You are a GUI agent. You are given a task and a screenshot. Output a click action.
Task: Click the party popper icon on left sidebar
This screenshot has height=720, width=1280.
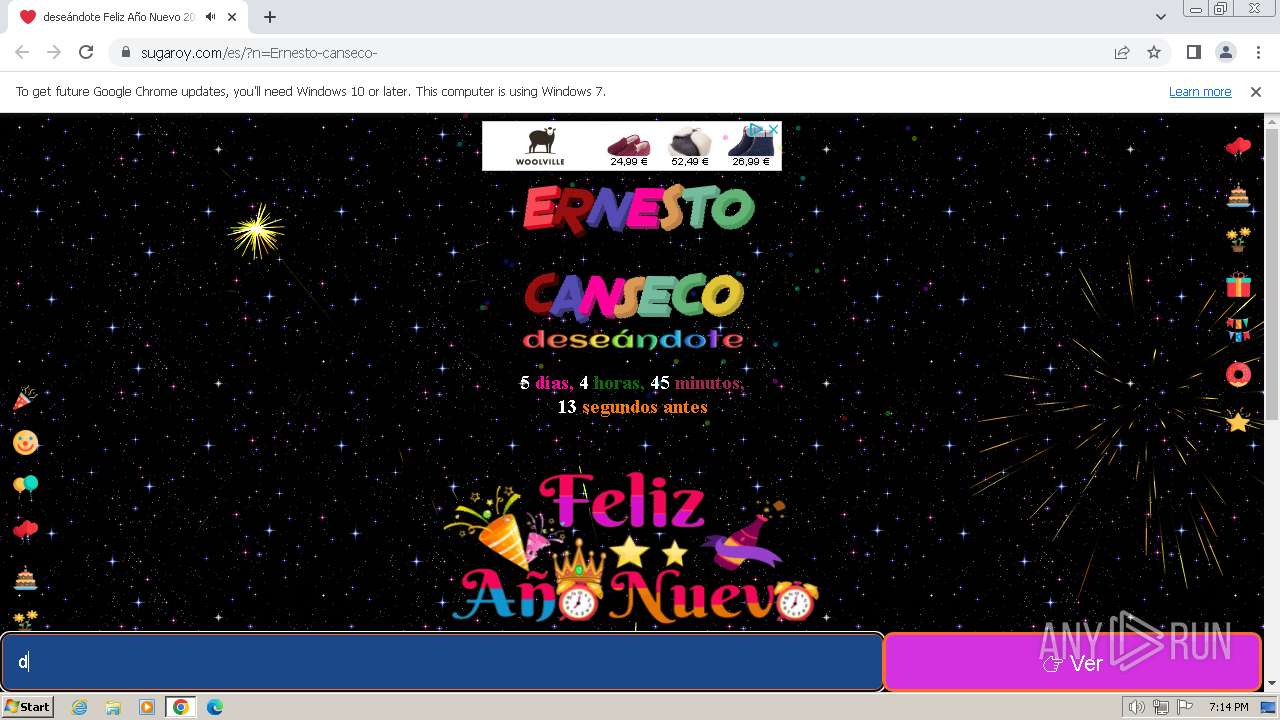tap(25, 399)
